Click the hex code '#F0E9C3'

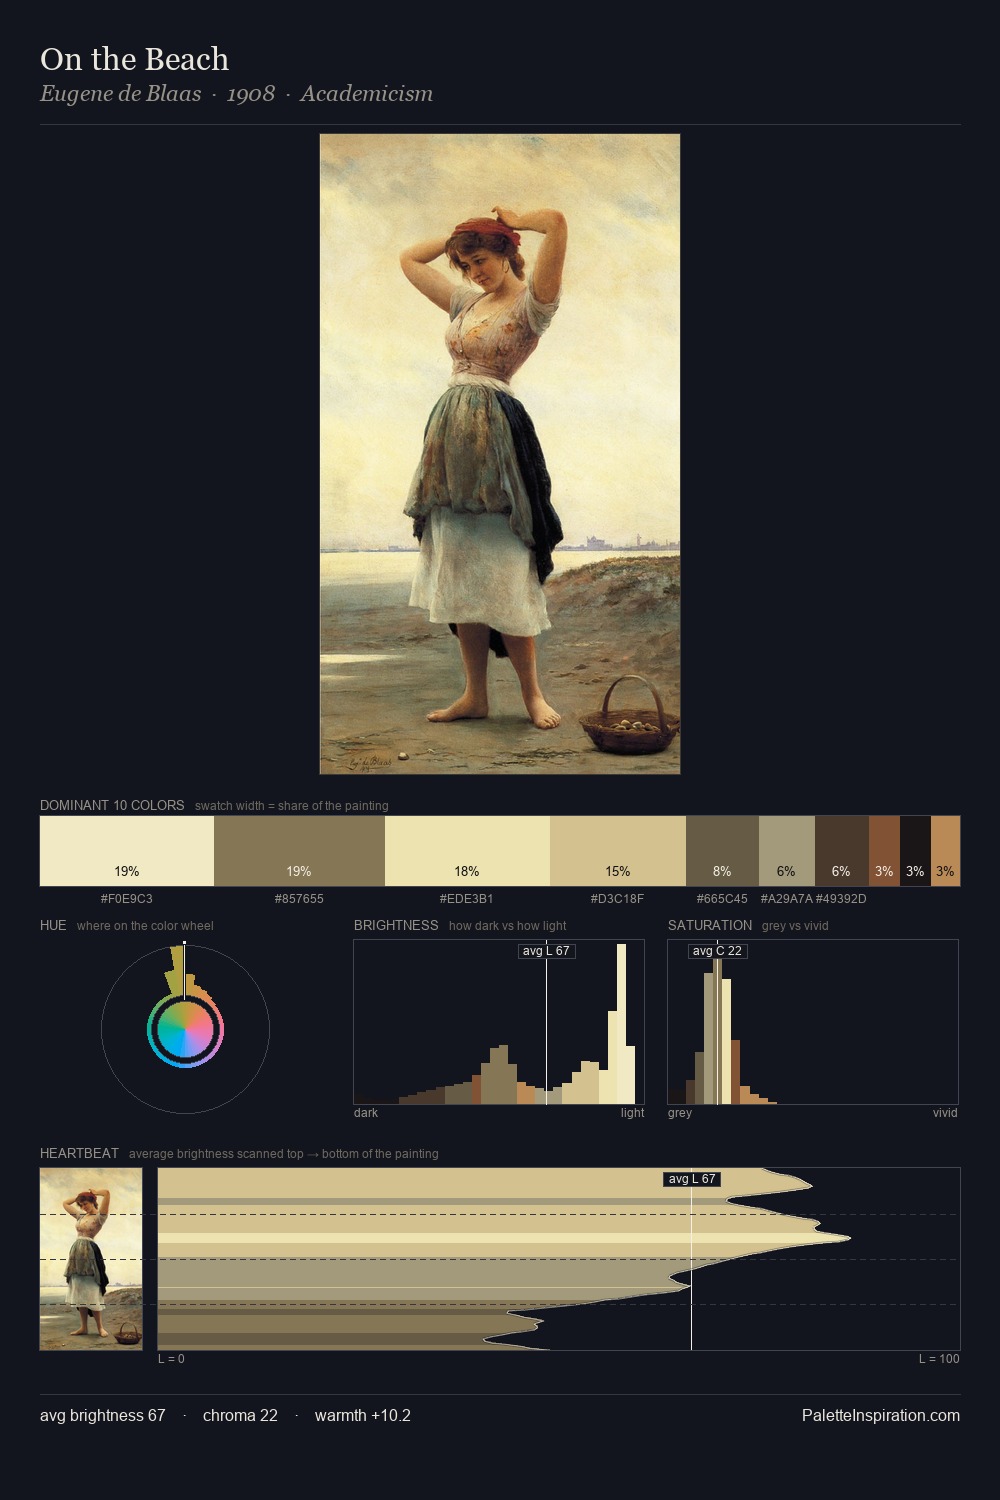[x=127, y=899]
